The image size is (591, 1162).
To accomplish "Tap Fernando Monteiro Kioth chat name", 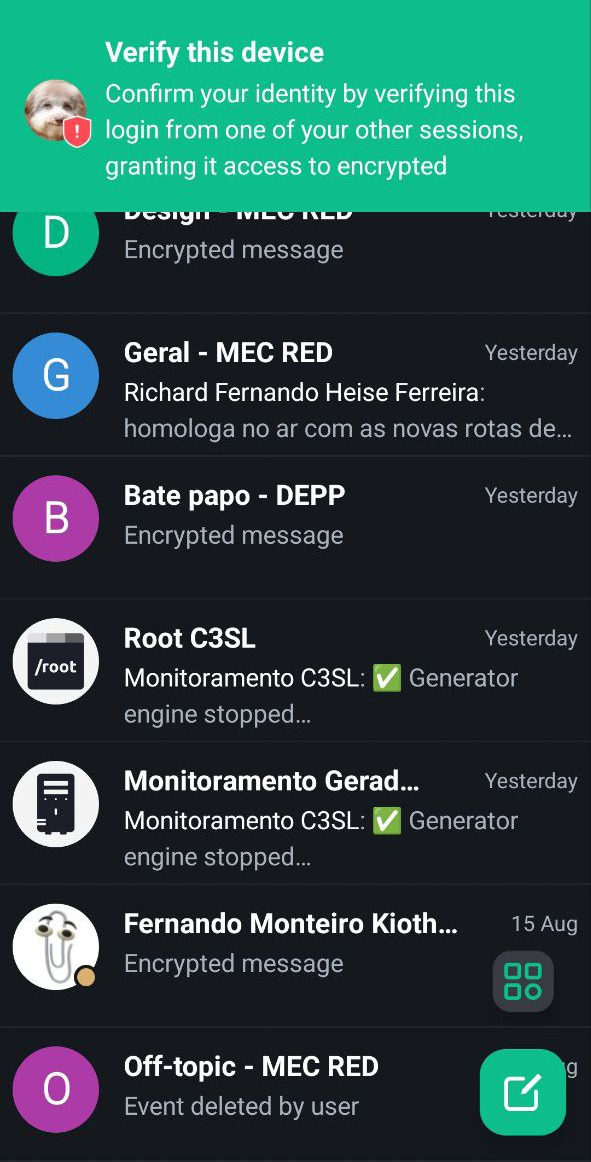I will pyautogui.click(x=291, y=924).
